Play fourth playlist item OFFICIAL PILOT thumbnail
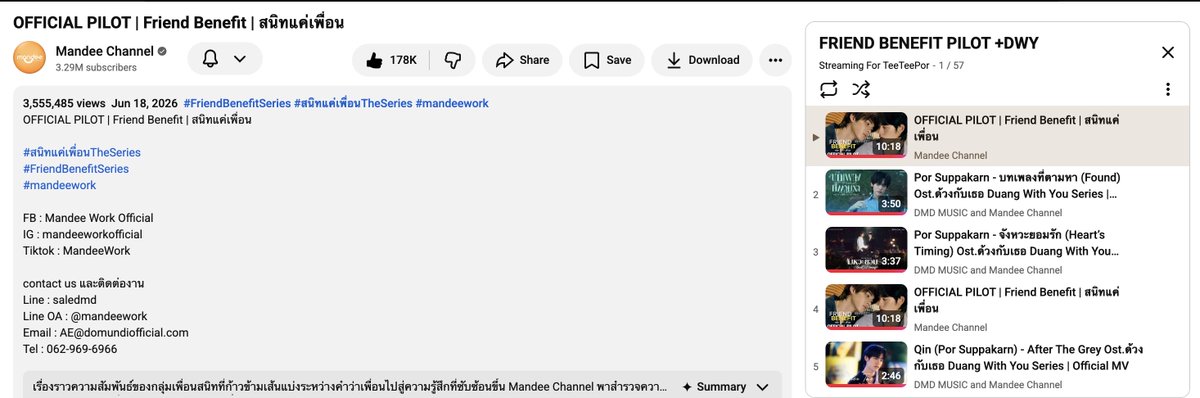This screenshot has height=398, width=1200. tap(866, 307)
